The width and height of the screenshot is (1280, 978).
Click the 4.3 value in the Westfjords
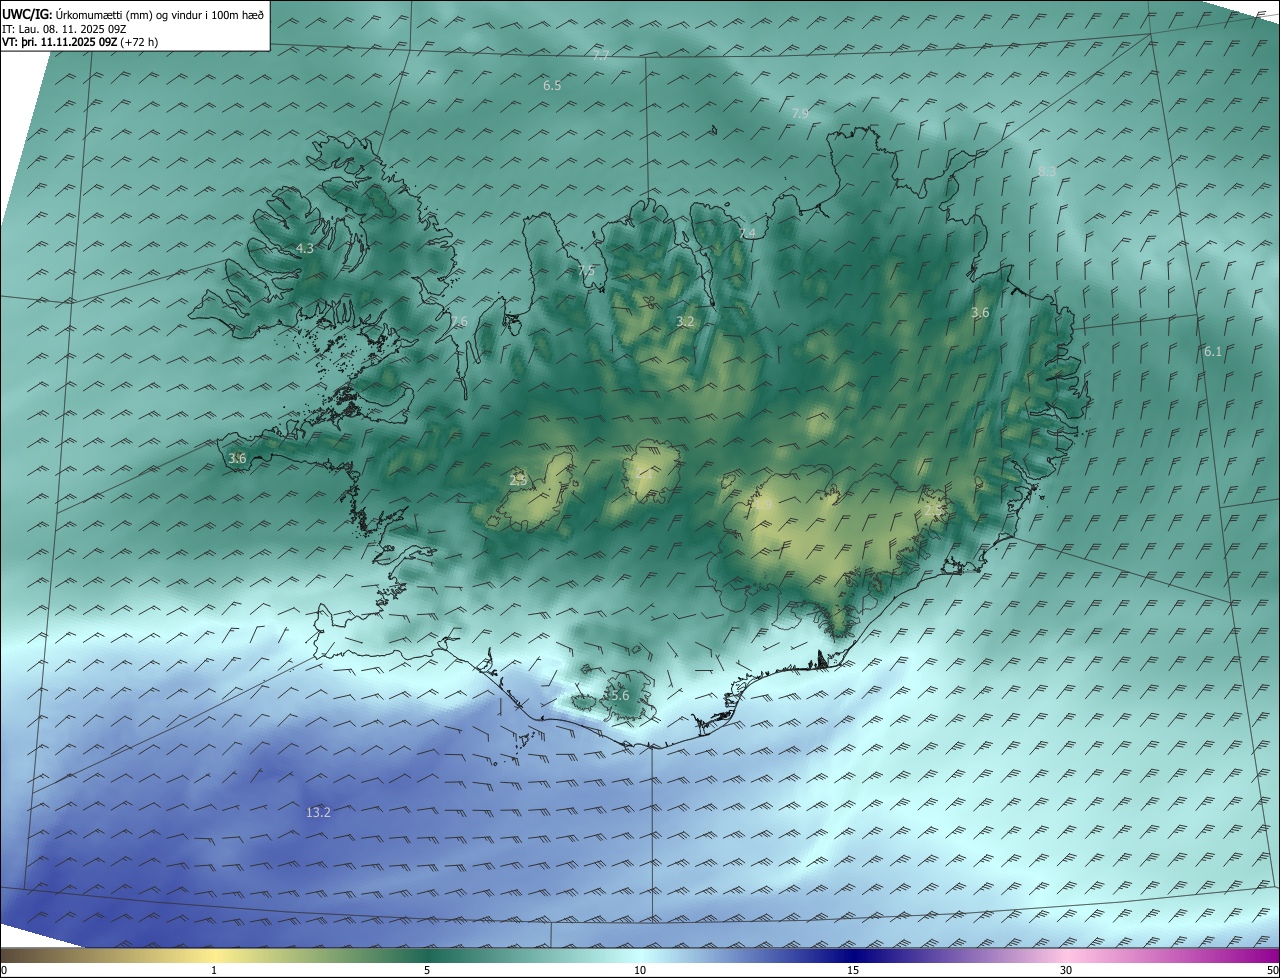tap(305, 248)
